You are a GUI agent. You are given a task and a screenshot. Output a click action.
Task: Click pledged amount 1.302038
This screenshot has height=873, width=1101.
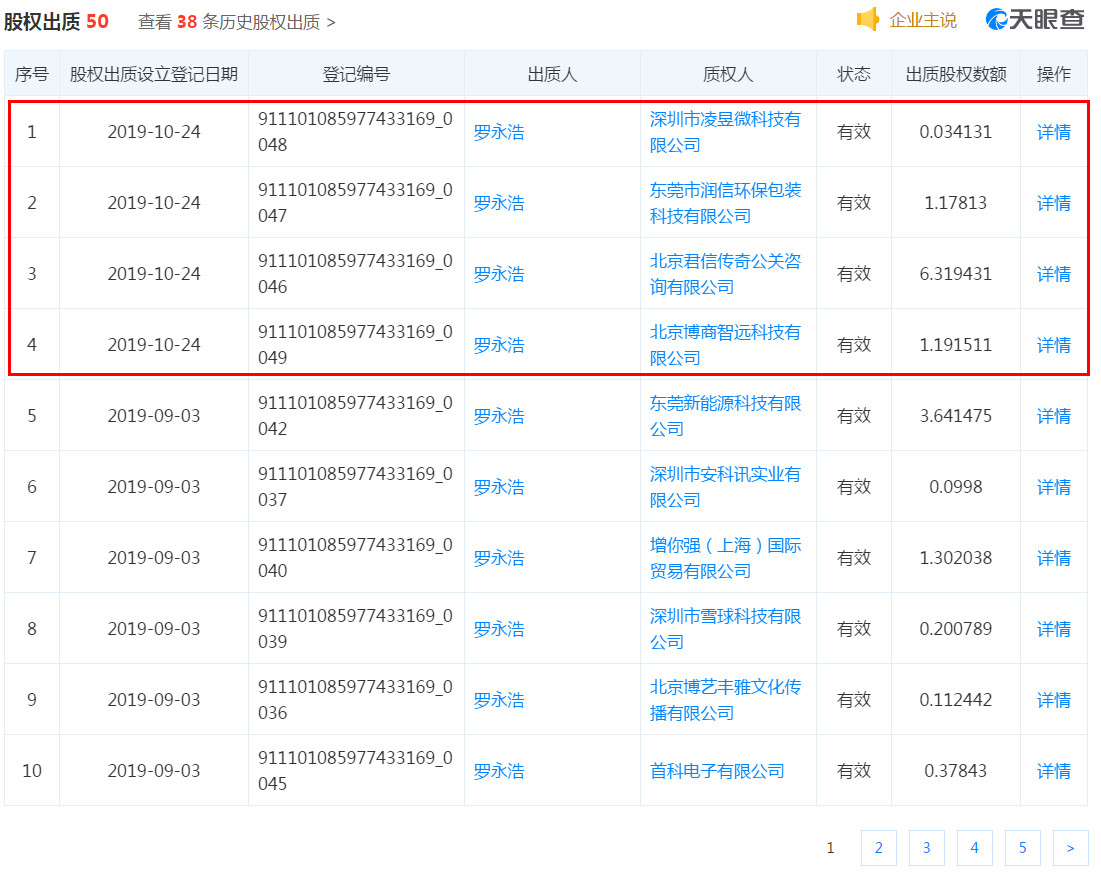coord(956,558)
